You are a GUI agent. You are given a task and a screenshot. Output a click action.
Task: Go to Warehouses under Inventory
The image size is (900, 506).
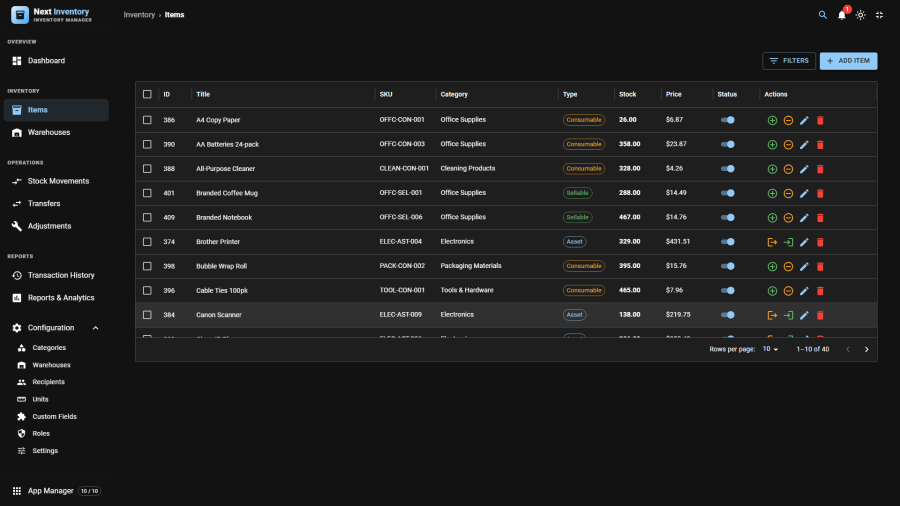tap(56, 133)
